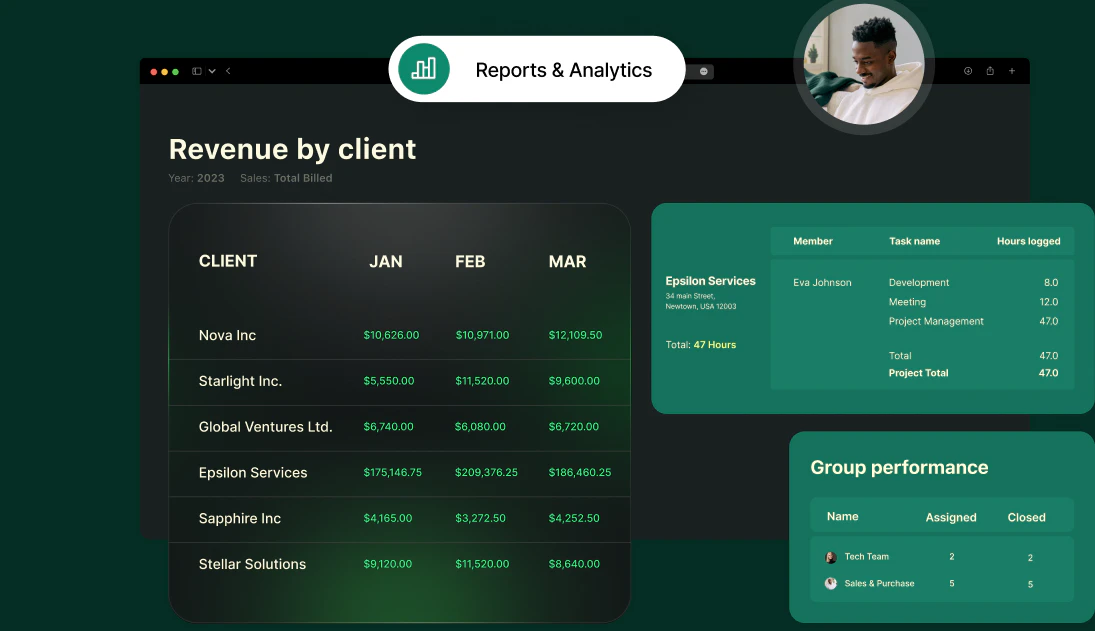1095x631 pixels.
Task: Click the Group performance heading
Action: point(899,467)
